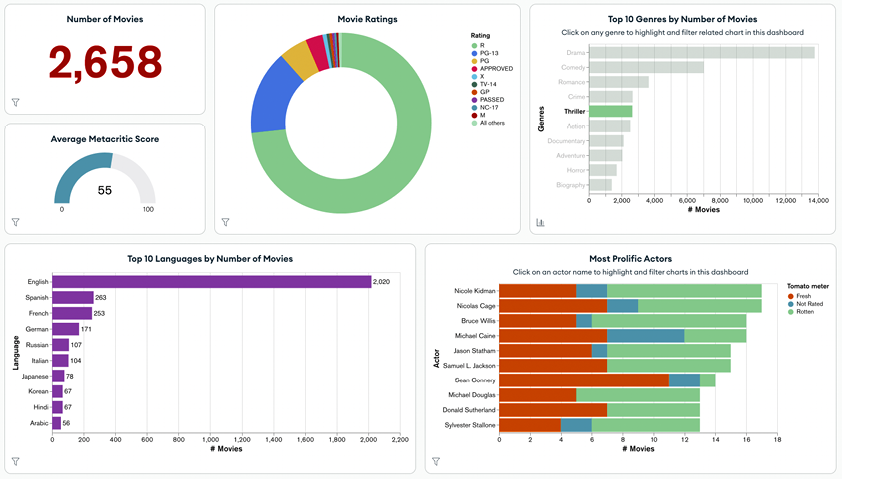The width and height of the screenshot is (881, 480).
Task: Click the Hindi language label
Action: pos(41,407)
